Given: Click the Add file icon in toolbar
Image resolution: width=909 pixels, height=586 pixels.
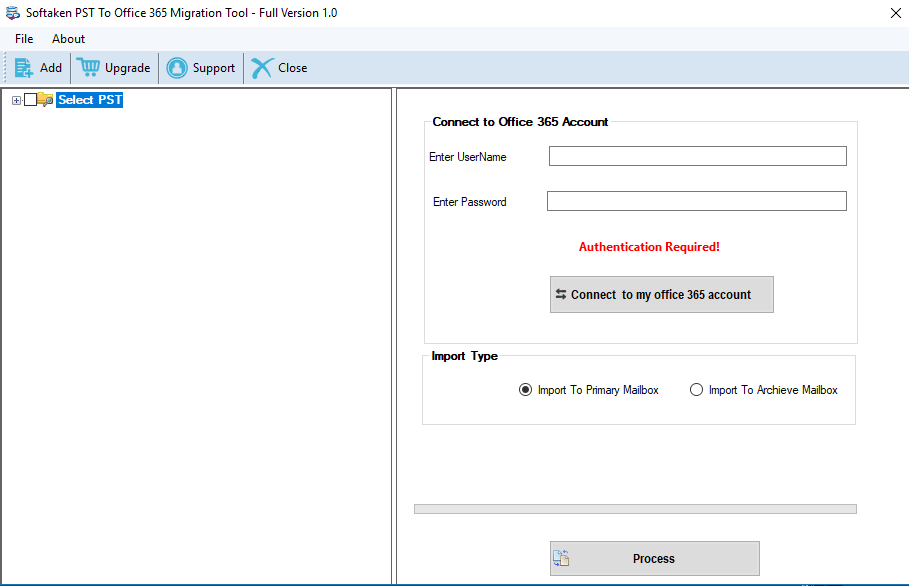Looking at the screenshot, I should pos(24,68).
